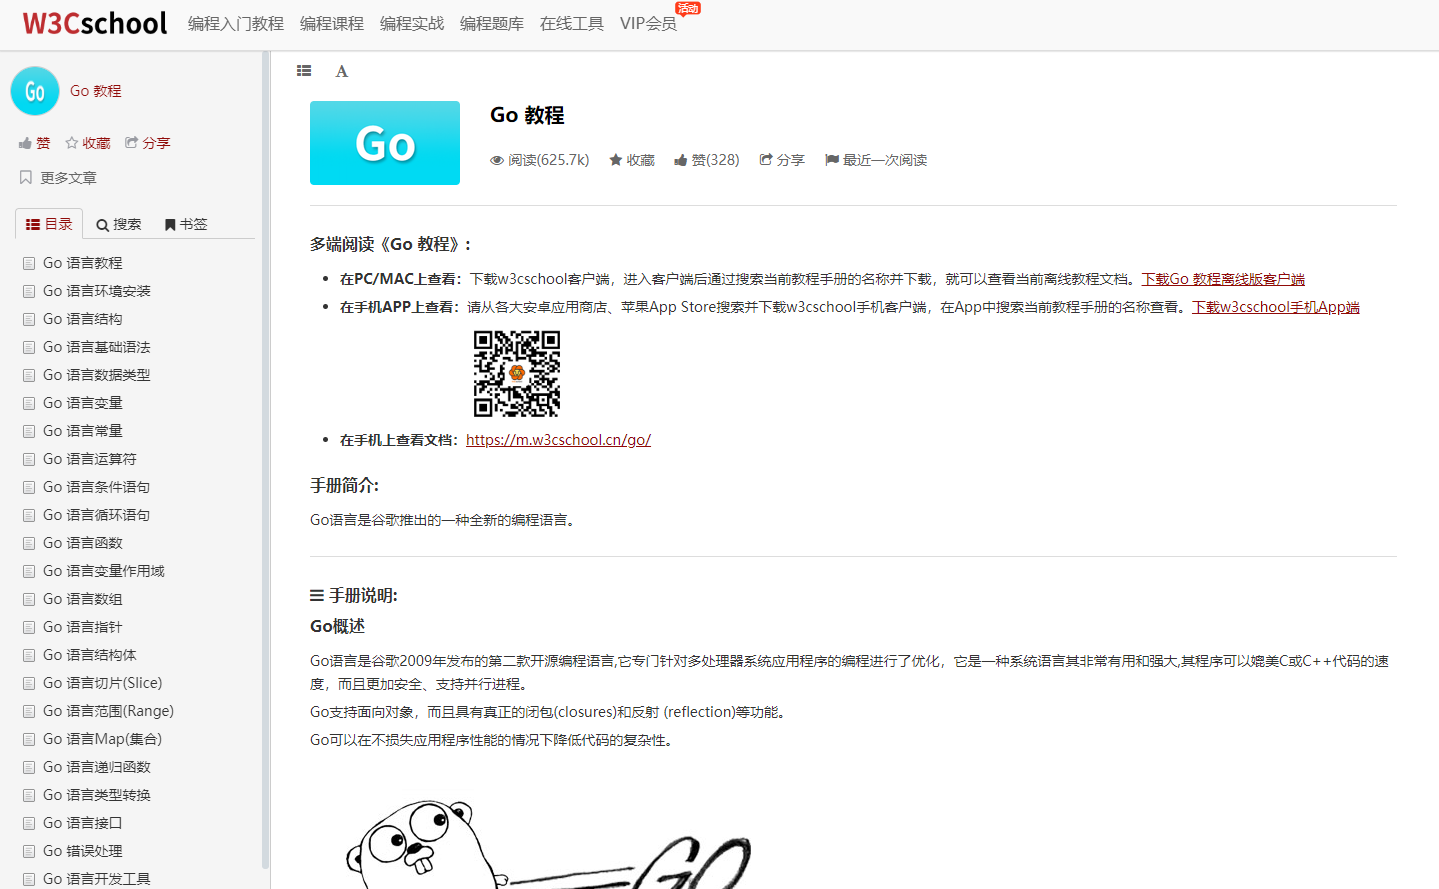The image size is (1439, 889).
Task: Click the Go 教程 sidebar title link
Action: pos(96,91)
